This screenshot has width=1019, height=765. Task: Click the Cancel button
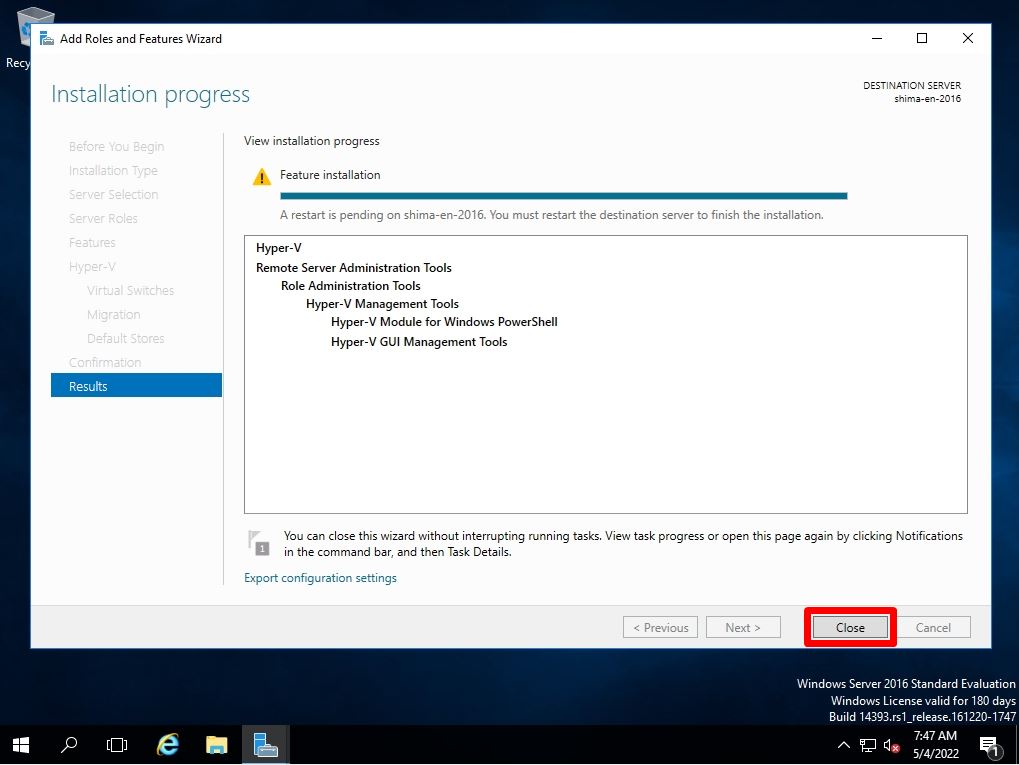point(933,627)
